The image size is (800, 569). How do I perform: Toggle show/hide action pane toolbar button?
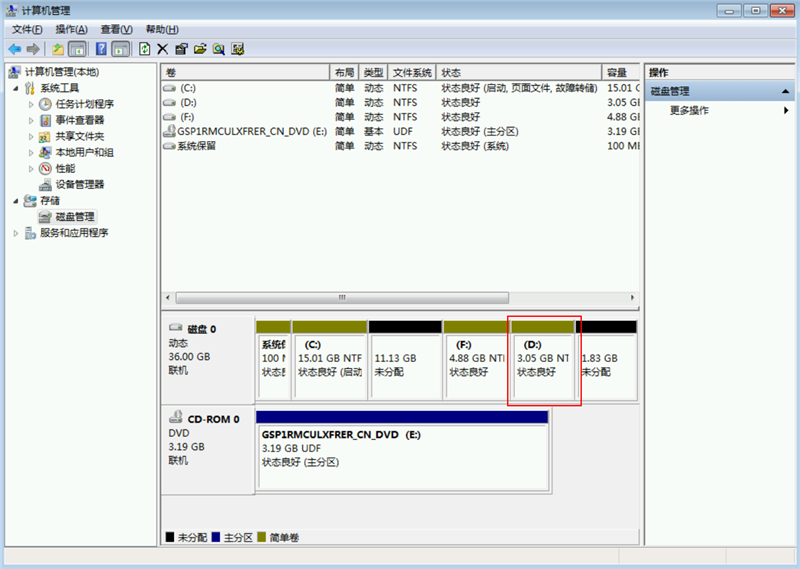120,49
